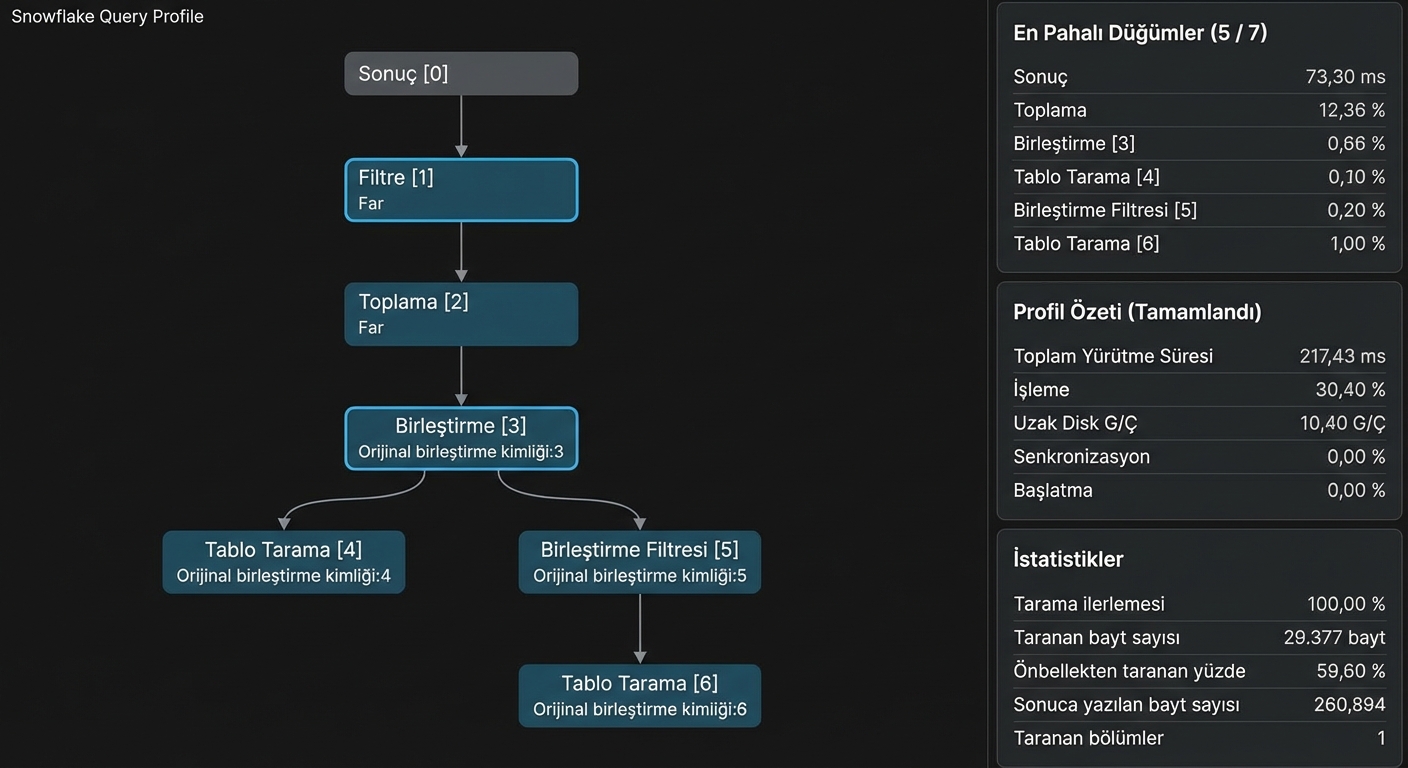1408x768 pixels.
Task: Collapse the İstatistikler panel header
Action: point(1068,560)
